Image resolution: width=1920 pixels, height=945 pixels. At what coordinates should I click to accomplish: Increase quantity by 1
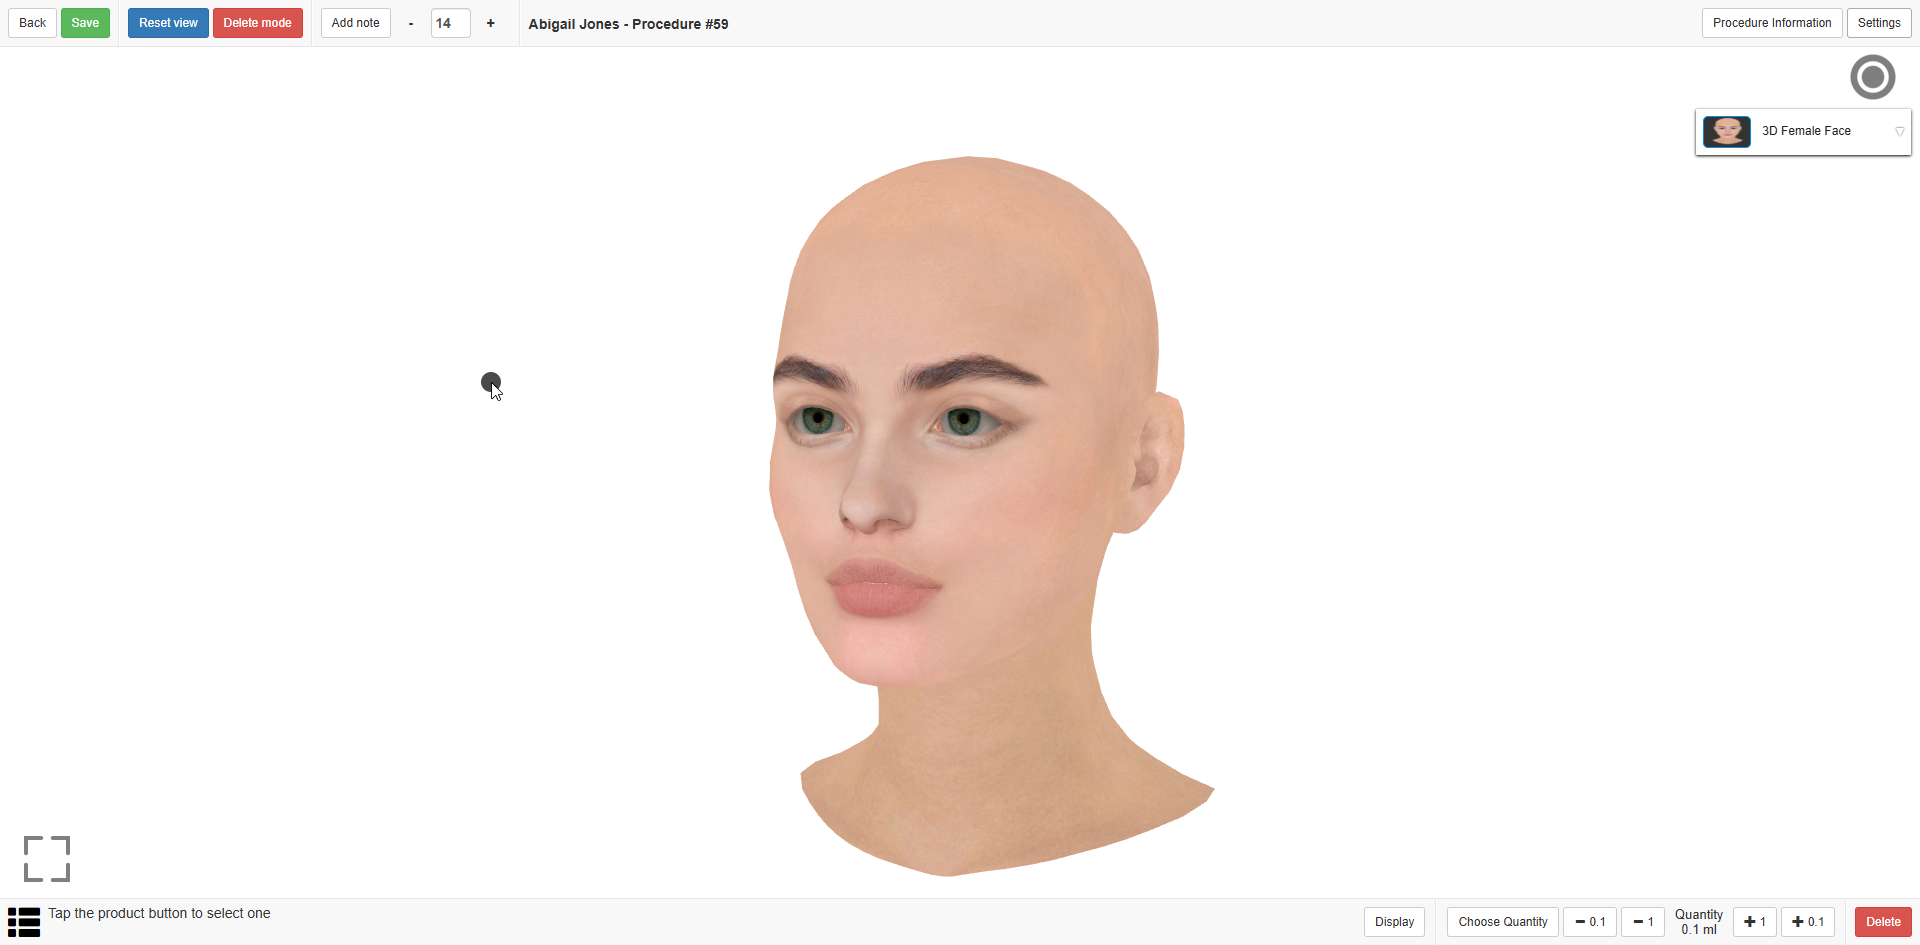[1756, 922]
